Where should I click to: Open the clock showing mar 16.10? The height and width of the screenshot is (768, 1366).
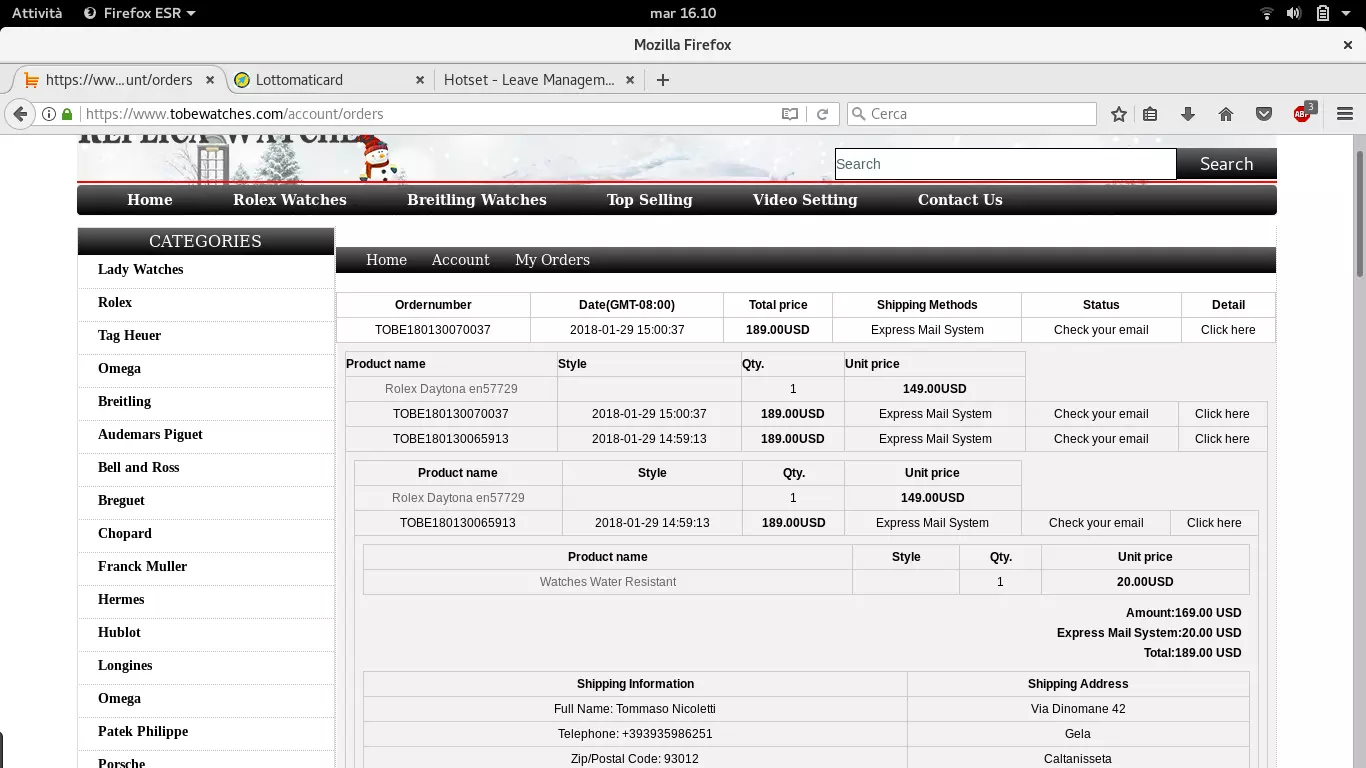coord(683,13)
